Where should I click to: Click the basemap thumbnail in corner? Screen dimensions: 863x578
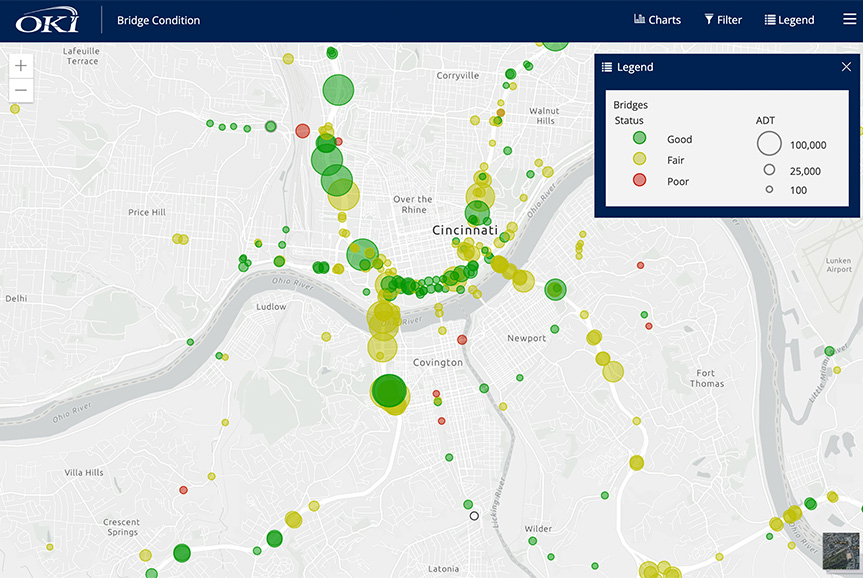(841, 552)
